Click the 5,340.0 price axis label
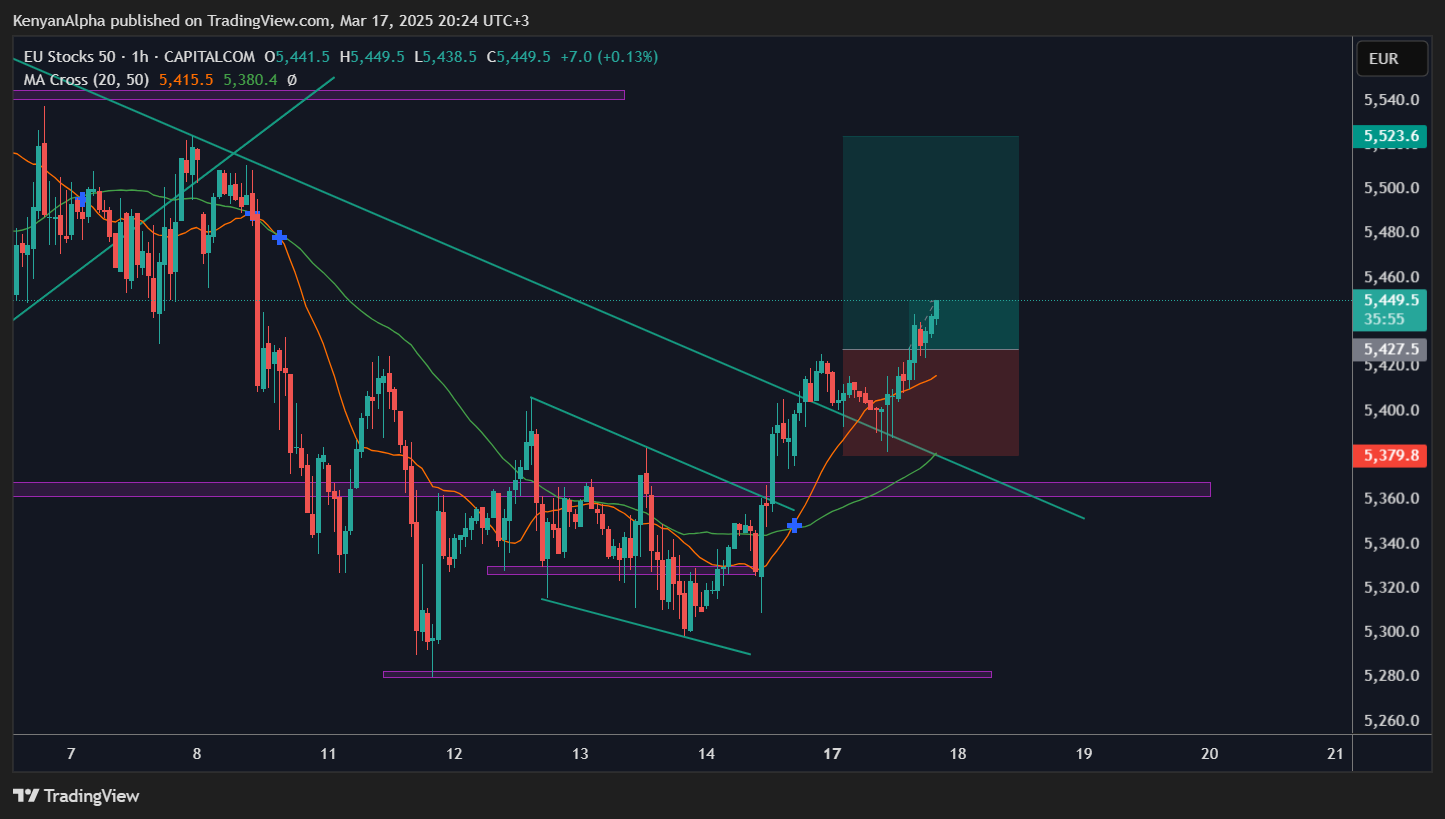 tap(1392, 543)
